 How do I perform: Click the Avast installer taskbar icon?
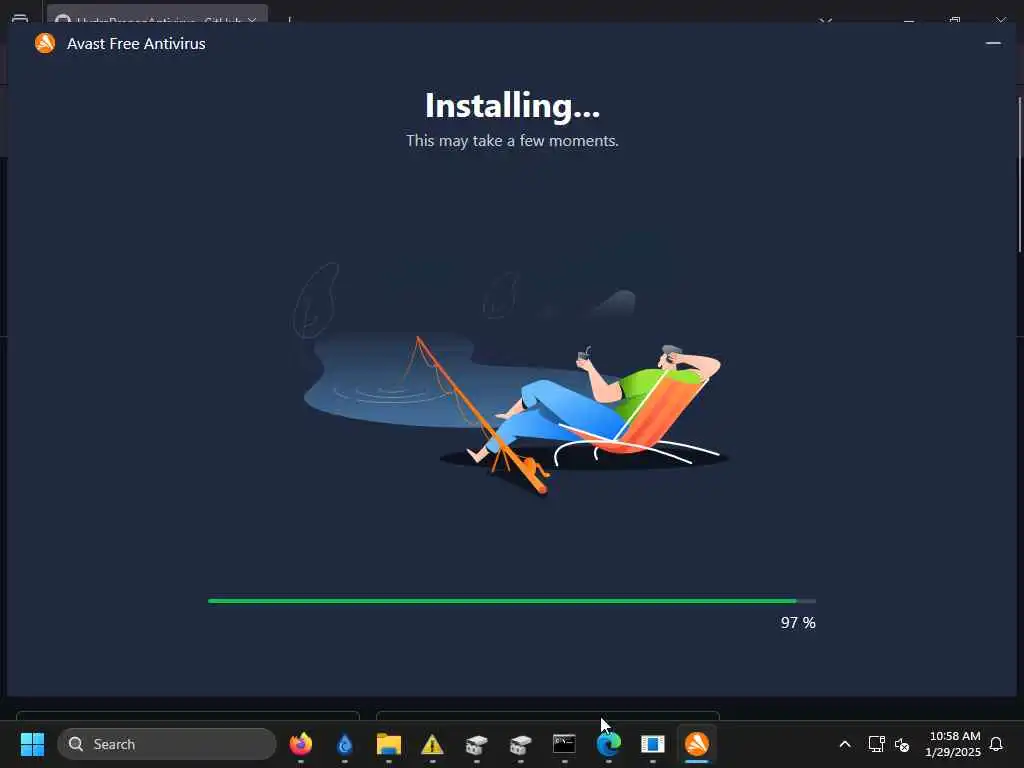pos(697,744)
